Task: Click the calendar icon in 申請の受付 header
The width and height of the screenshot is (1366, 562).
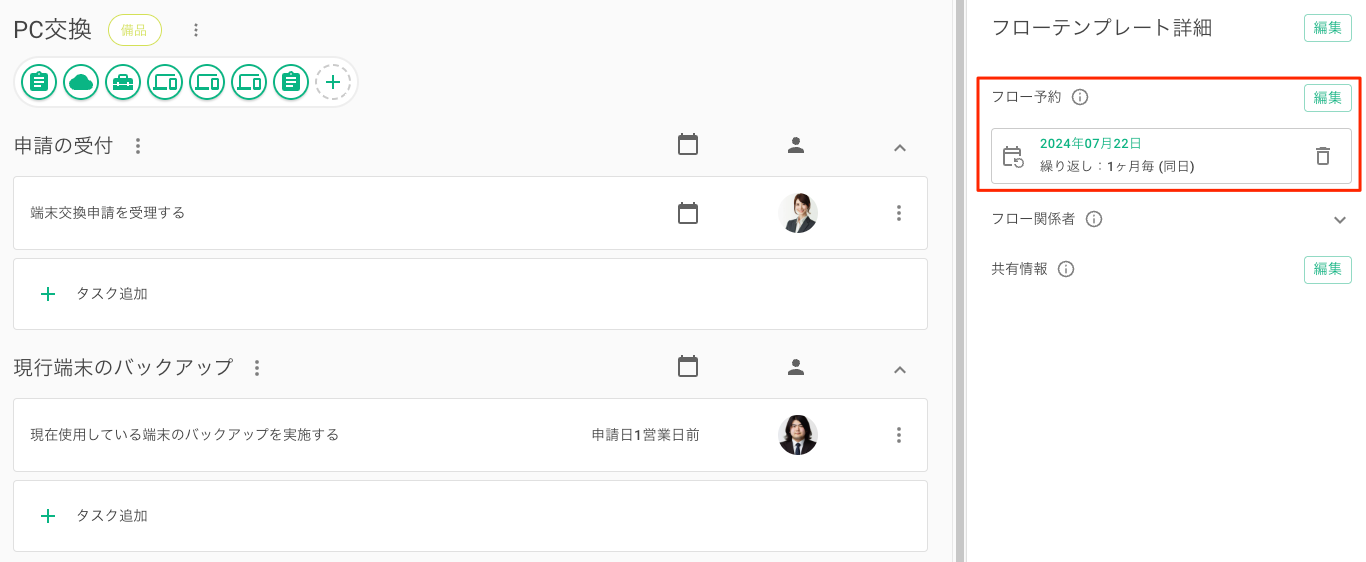Action: pyautogui.click(x=688, y=145)
